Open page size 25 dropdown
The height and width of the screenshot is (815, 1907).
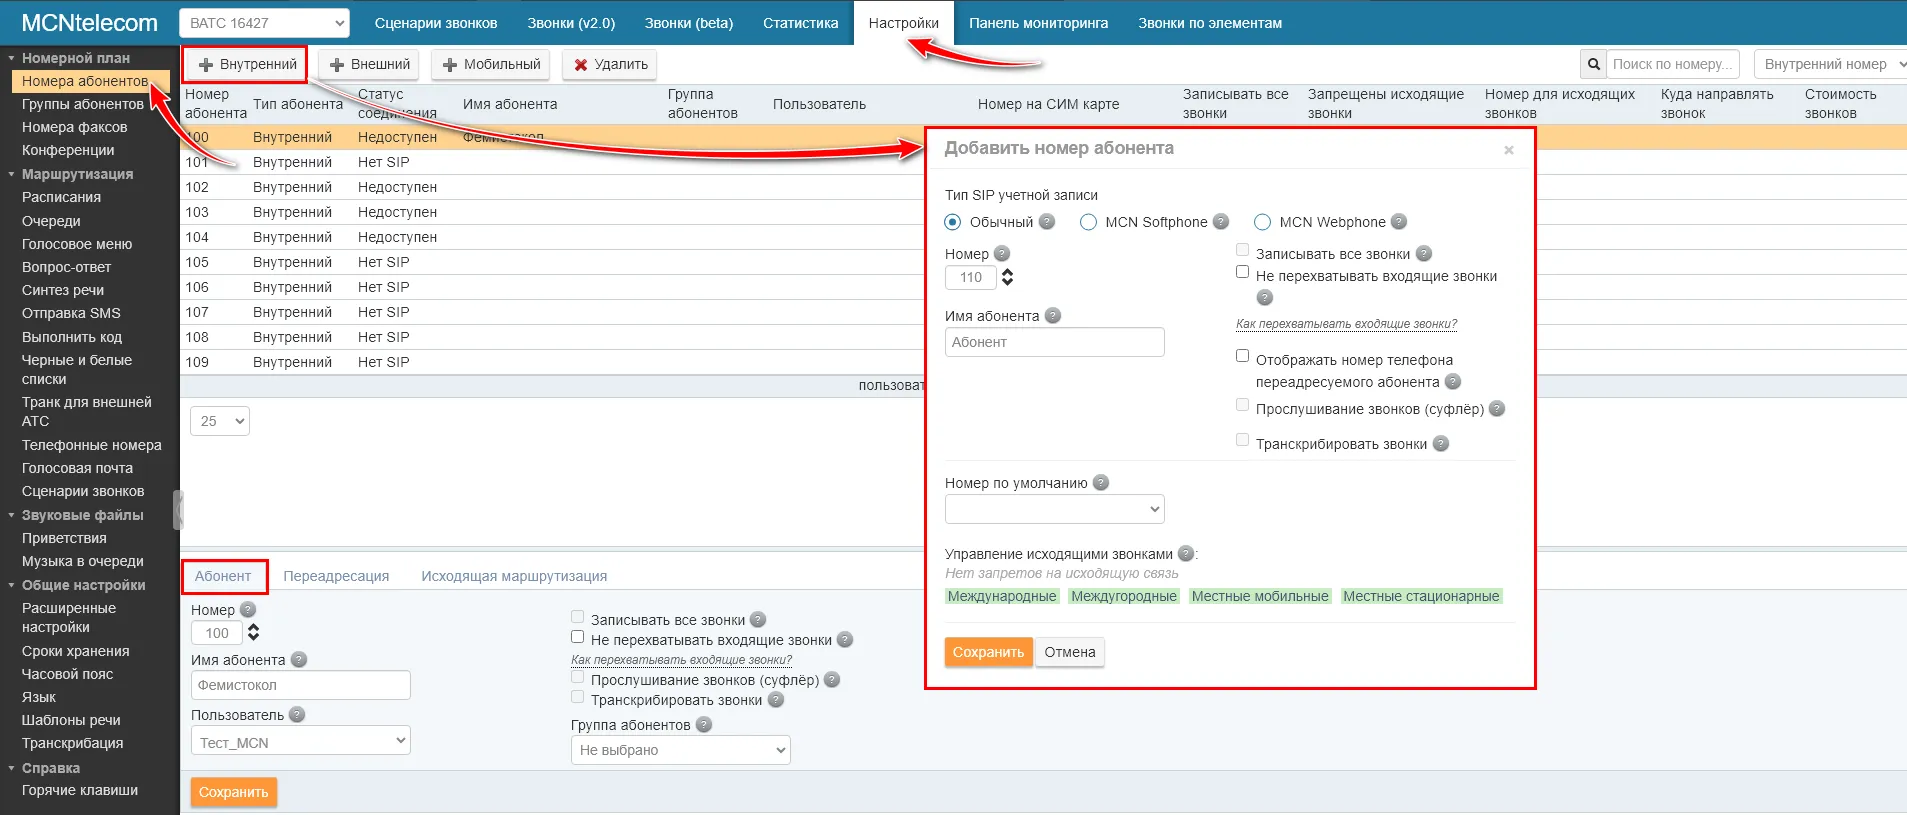pyautogui.click(x=220, y=421)
